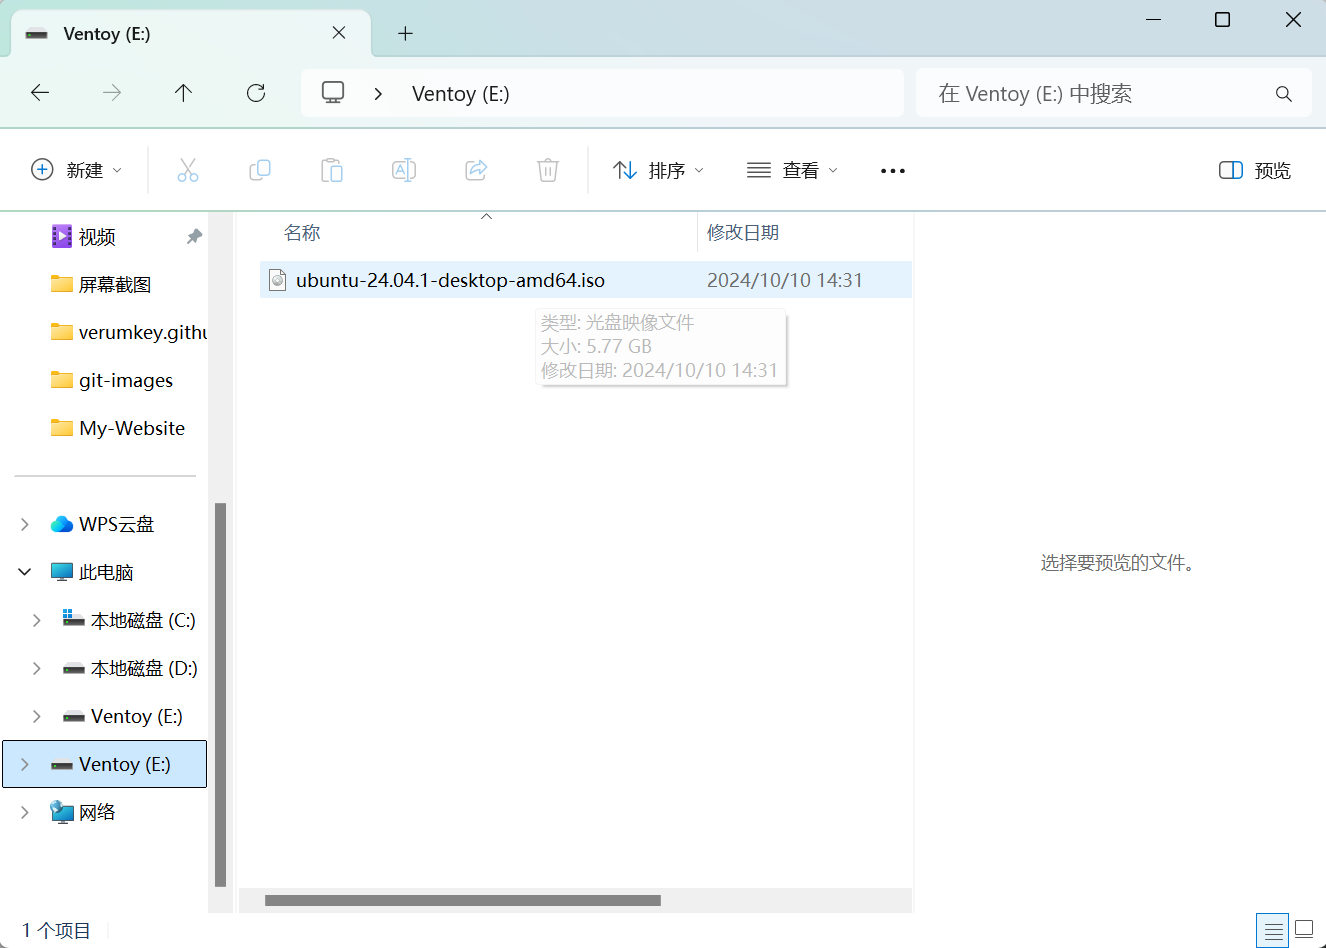Open the verumkey.githu folder
The height and width of the screenshot is (948, 1326).
click(x=129, y=332)
